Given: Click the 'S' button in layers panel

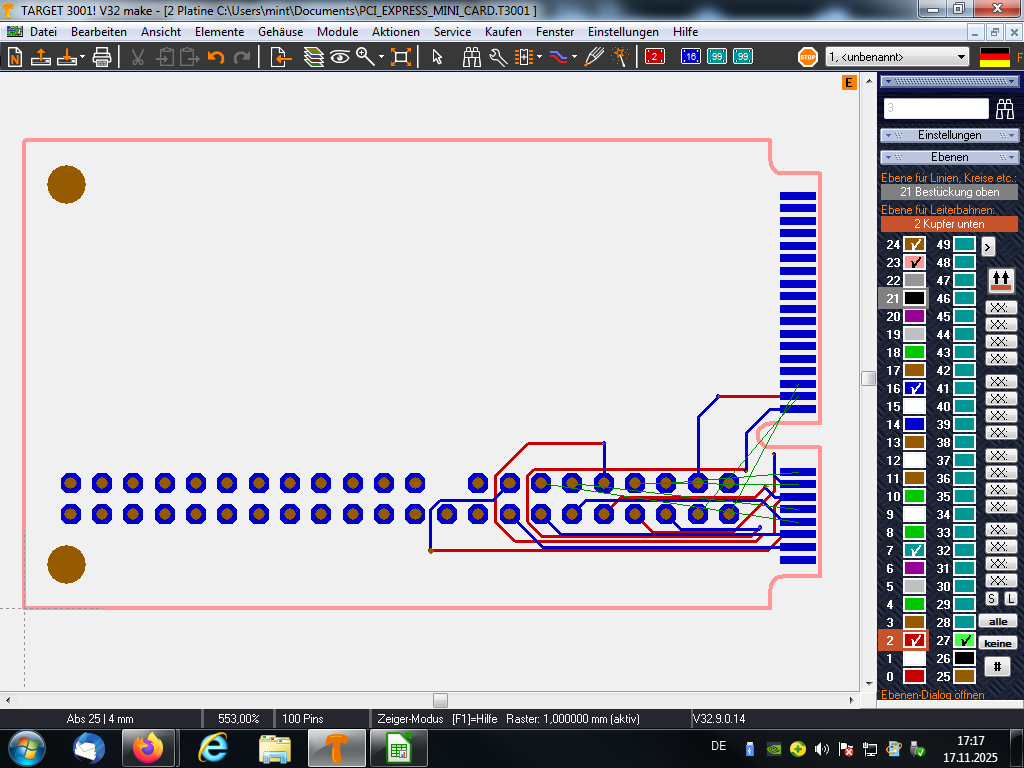Looking at the screenshot, I should click(x=991, y=599).
